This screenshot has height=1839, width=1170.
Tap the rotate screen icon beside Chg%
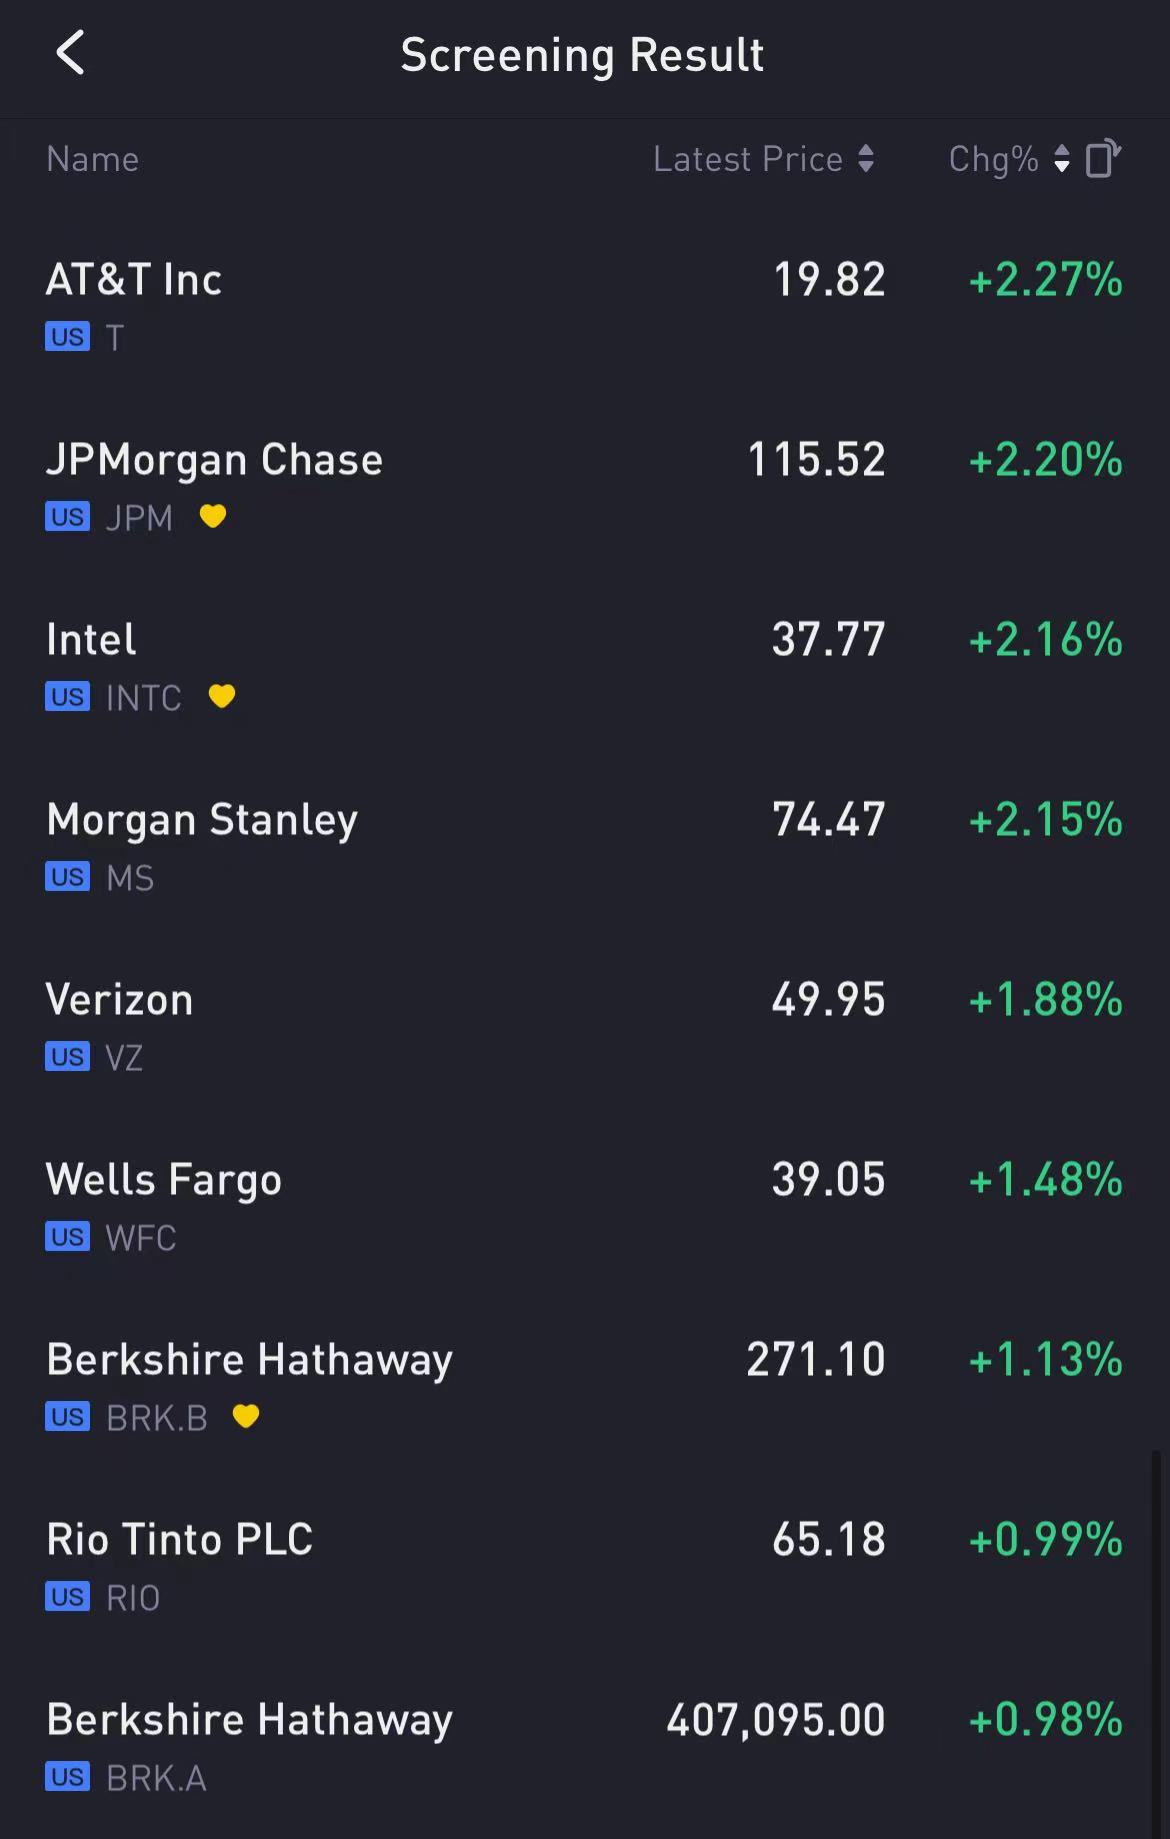1103,159
